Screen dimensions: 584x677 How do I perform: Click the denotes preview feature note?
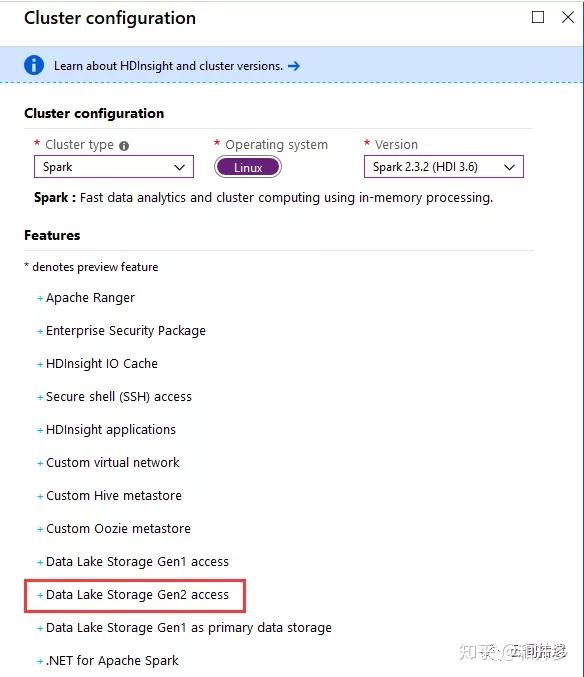(x=91, y=267)
